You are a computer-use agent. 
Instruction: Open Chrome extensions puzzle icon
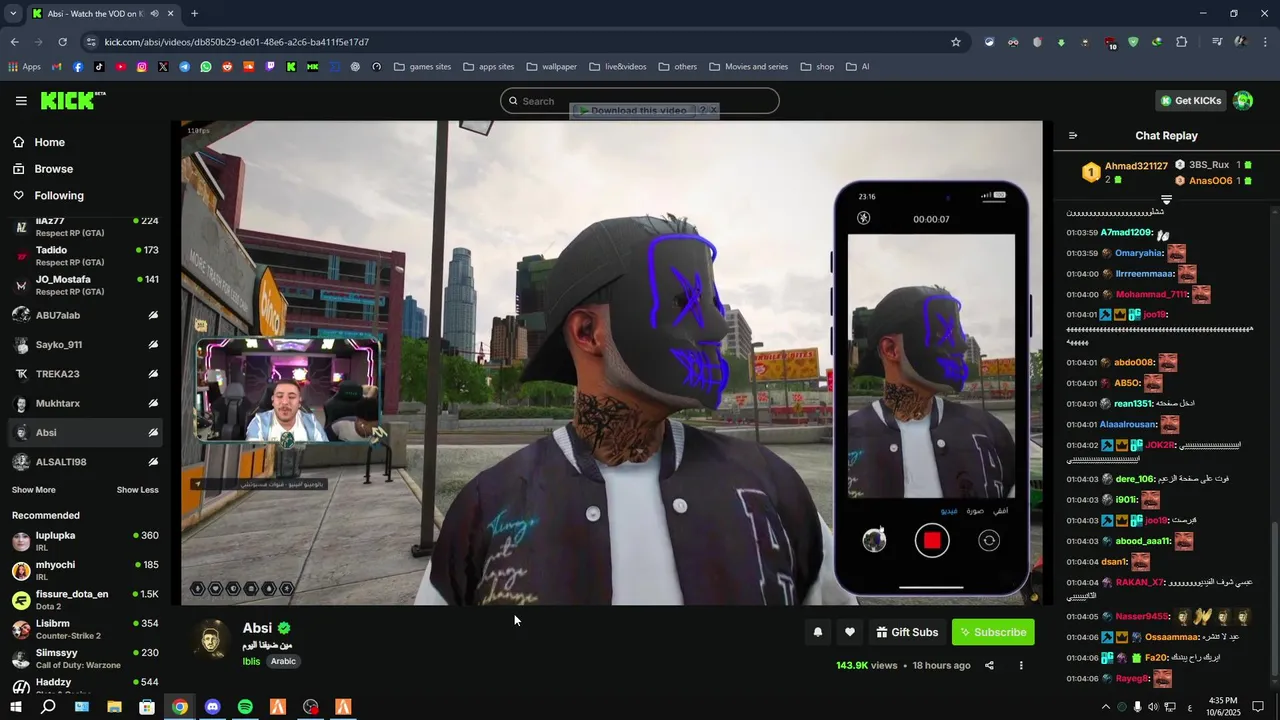point(1182,42)
